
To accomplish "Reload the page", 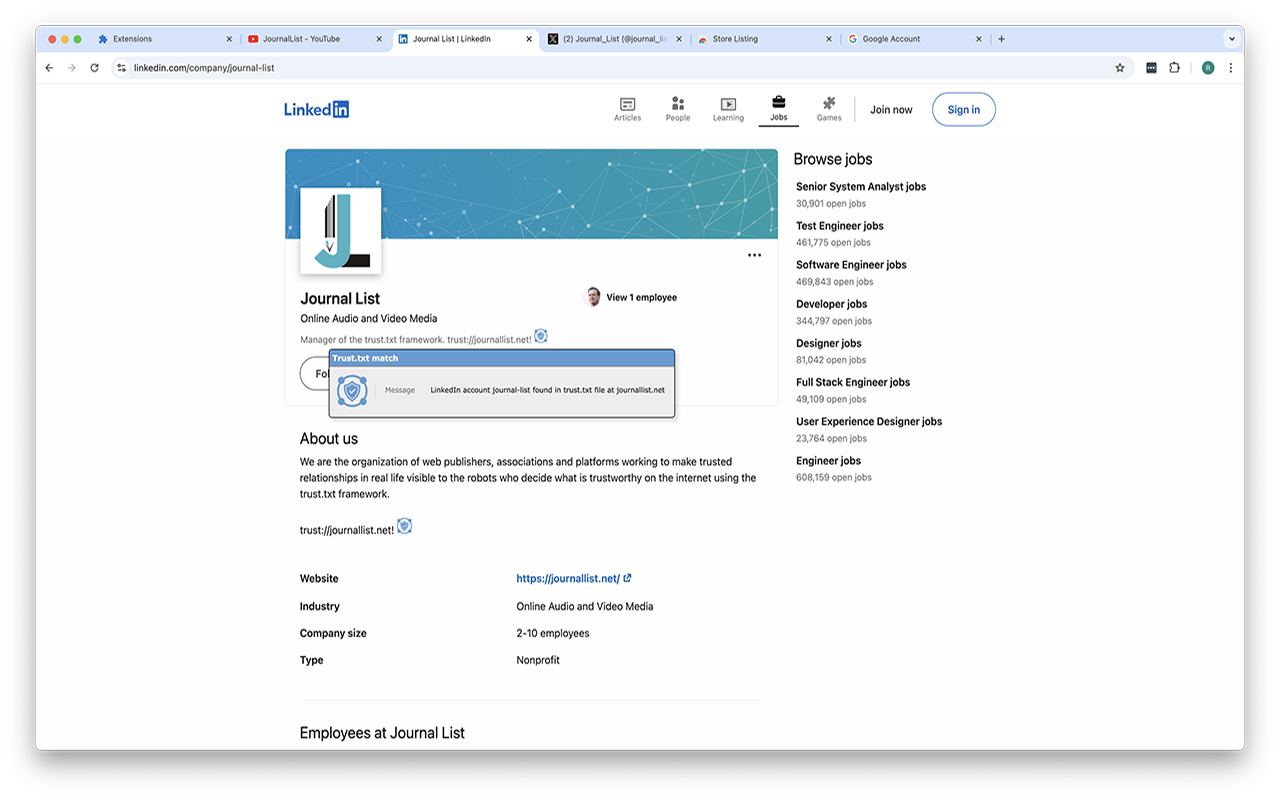I will 94,68.
